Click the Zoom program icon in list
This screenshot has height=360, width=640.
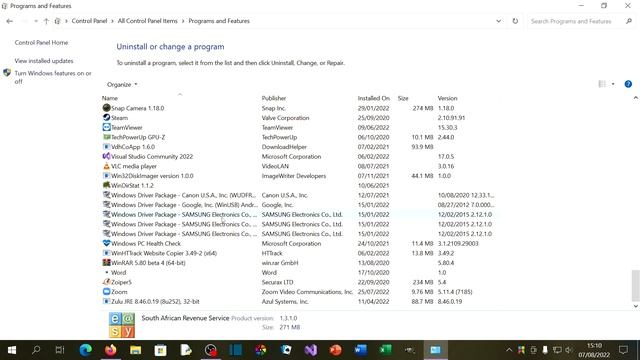tap(107, 292)
